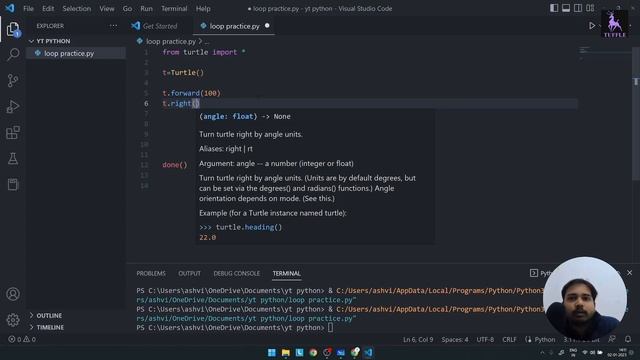Expand the Outline section
This screenshot has width=640, height=360.
pos(76,316)
